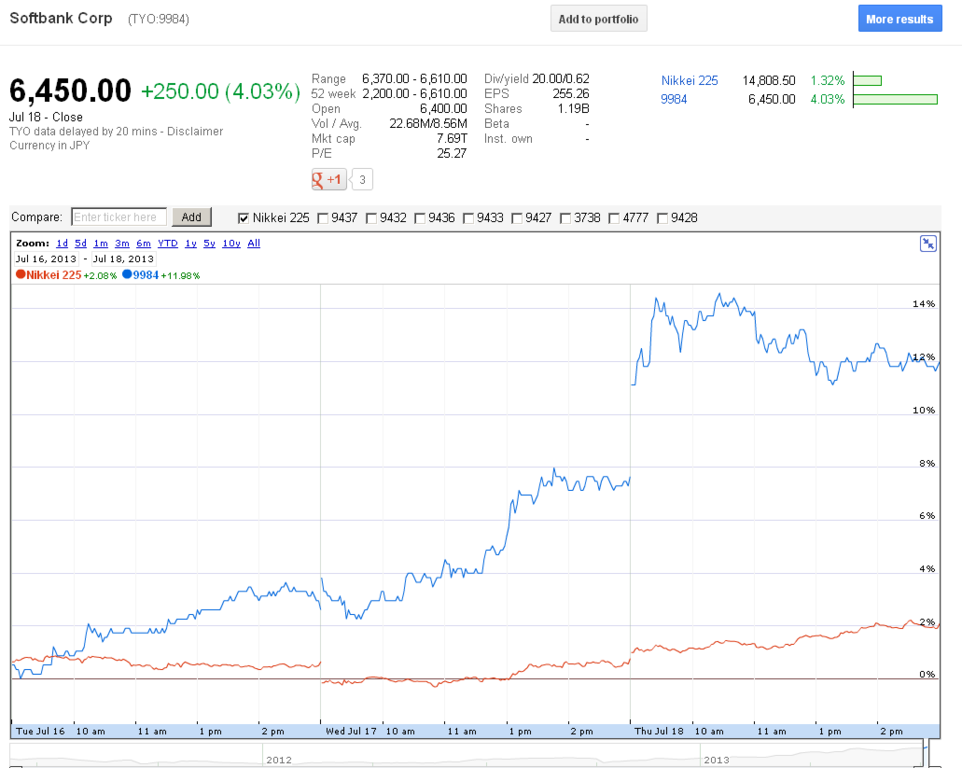This screenshot has height=768, width=962.
Task: Open the Disclaimer link
Action: (194, 131)
